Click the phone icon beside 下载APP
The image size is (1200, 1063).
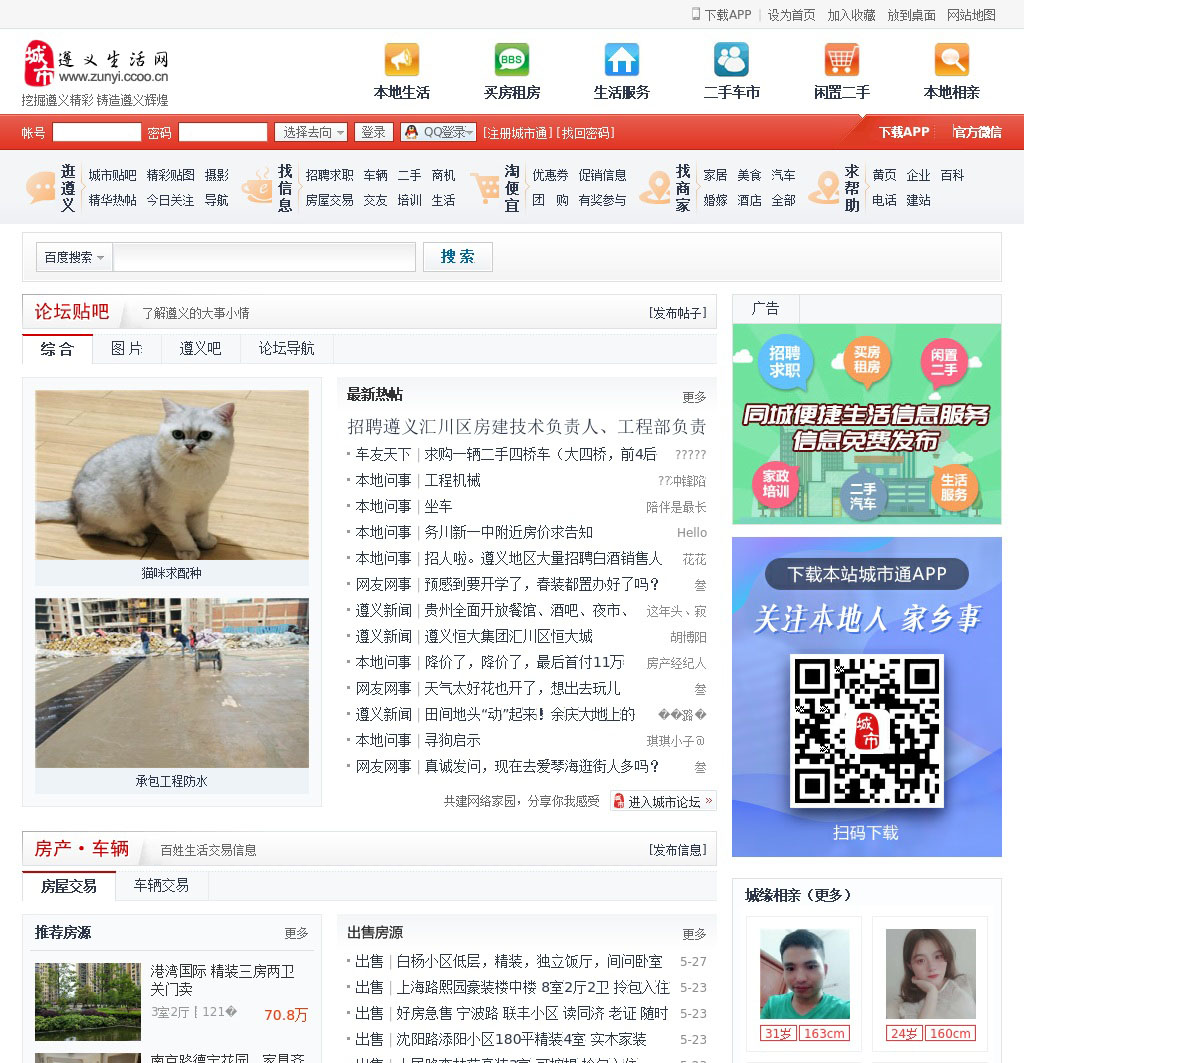click(x=696, y=14)
